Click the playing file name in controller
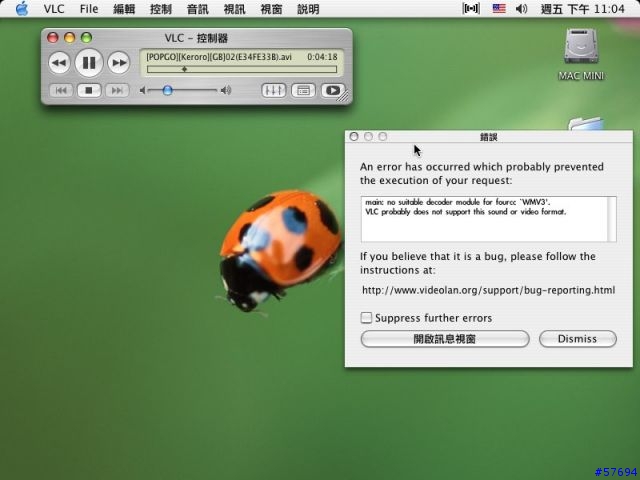The image size is (640, 480). pos(219,57)
